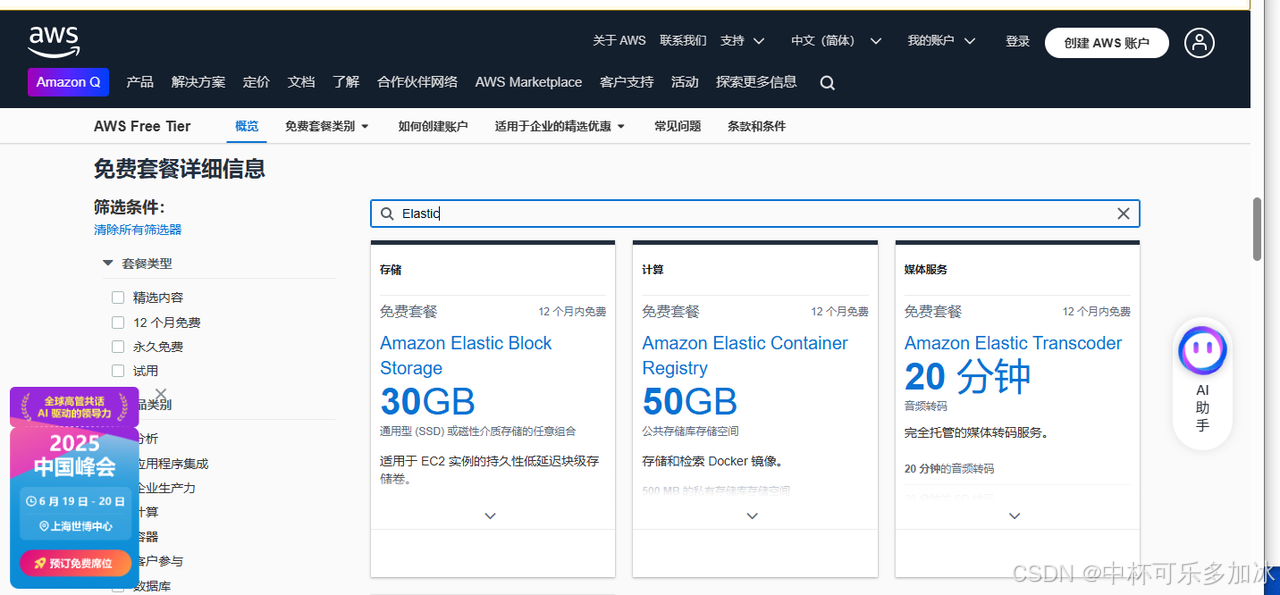Screen dimensions: 1280x595
Task: Close the China Summit promo banner
Action: tap(161, 394)
